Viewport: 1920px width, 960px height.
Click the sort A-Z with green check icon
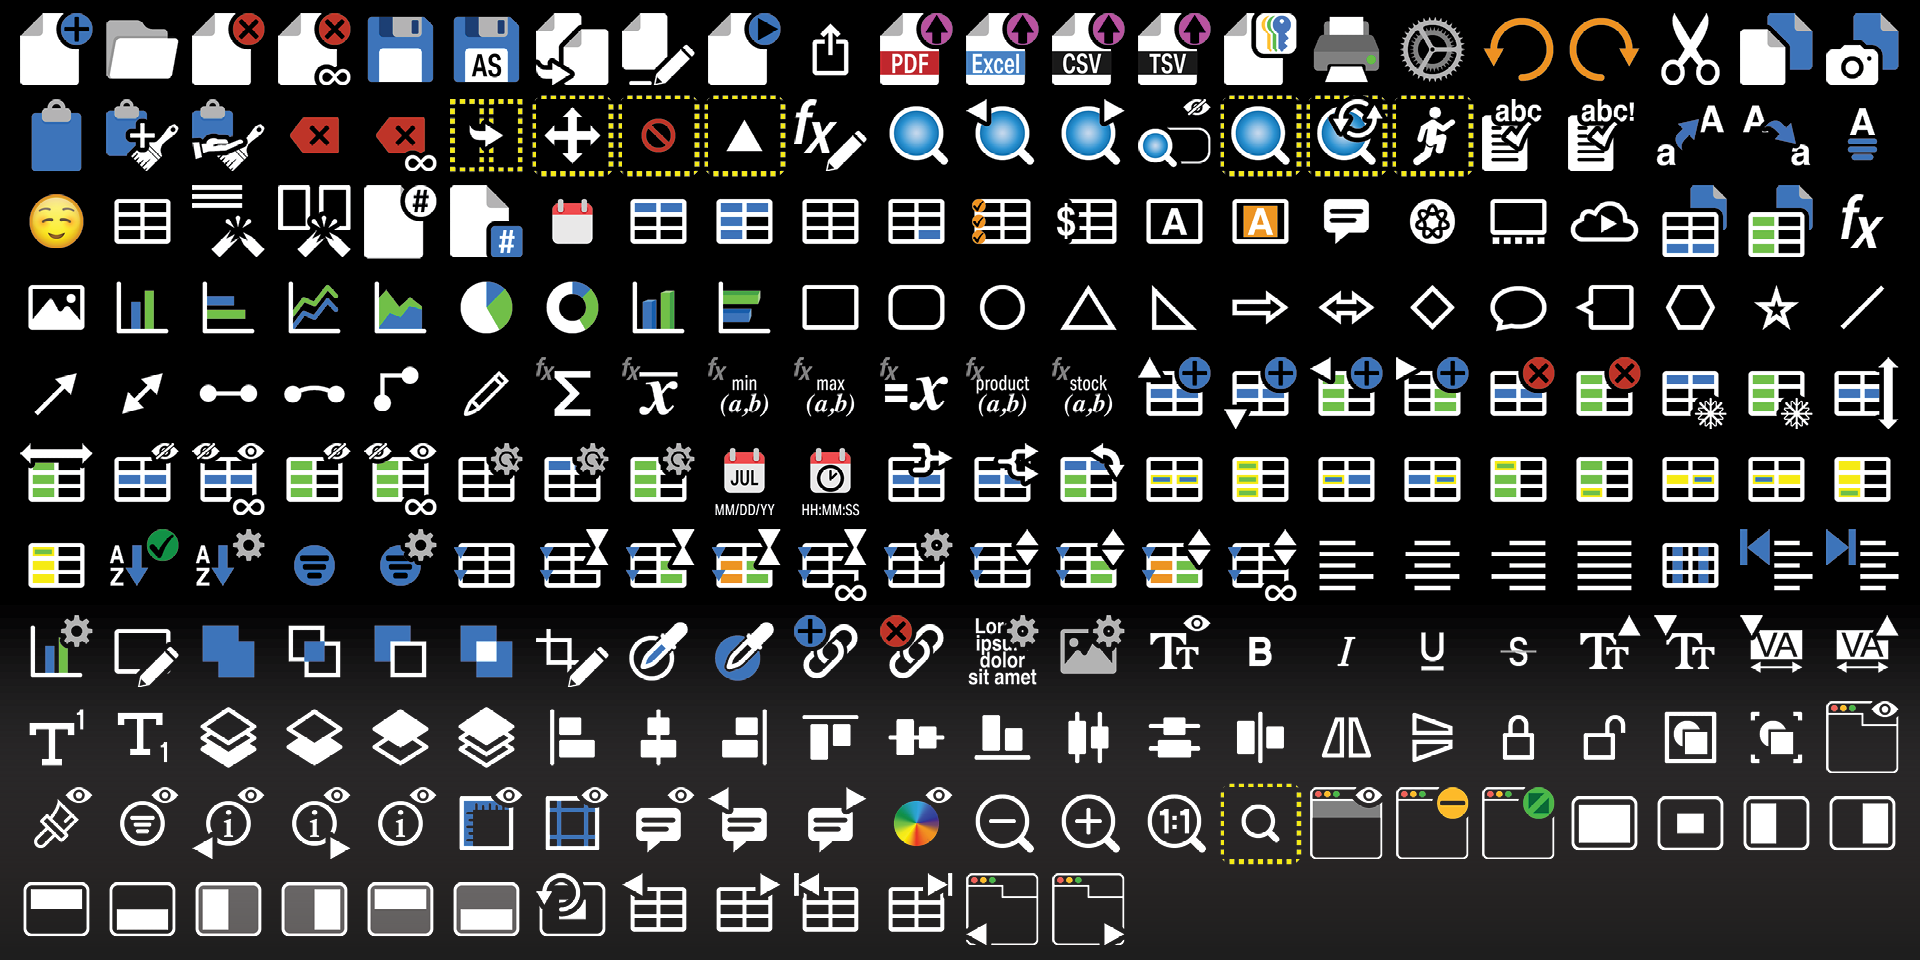pyautogui.click(x=142, y=560)
